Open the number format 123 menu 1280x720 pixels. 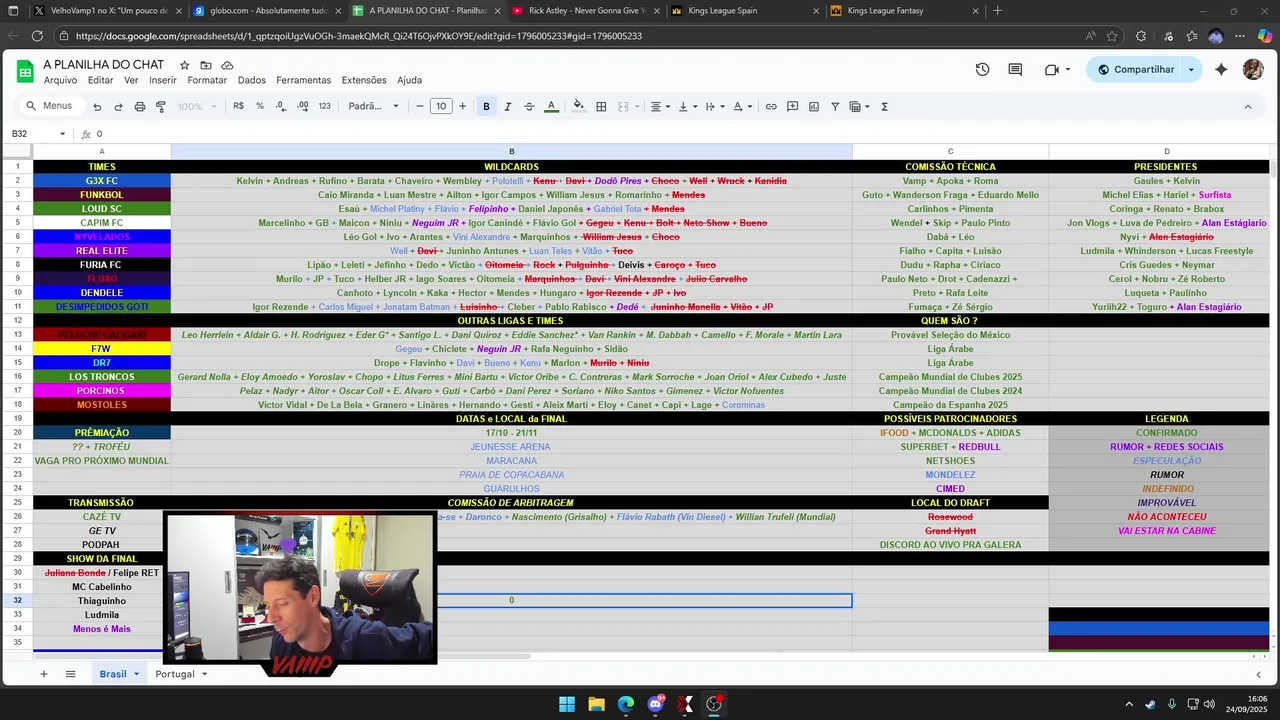coord(324,106)
